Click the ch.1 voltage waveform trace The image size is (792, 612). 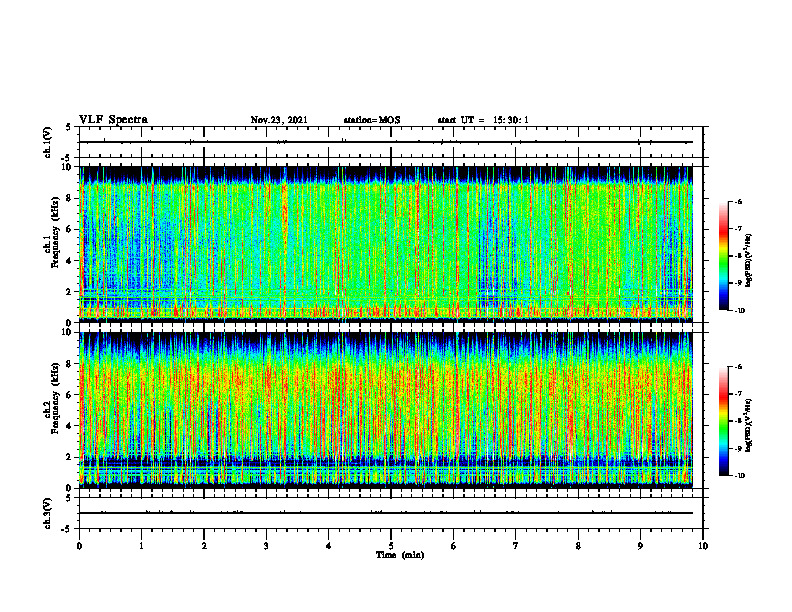click(386, 142)
